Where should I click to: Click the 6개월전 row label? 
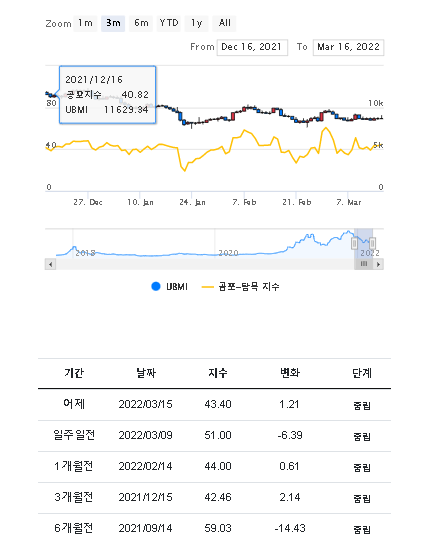tap(74, 528)
